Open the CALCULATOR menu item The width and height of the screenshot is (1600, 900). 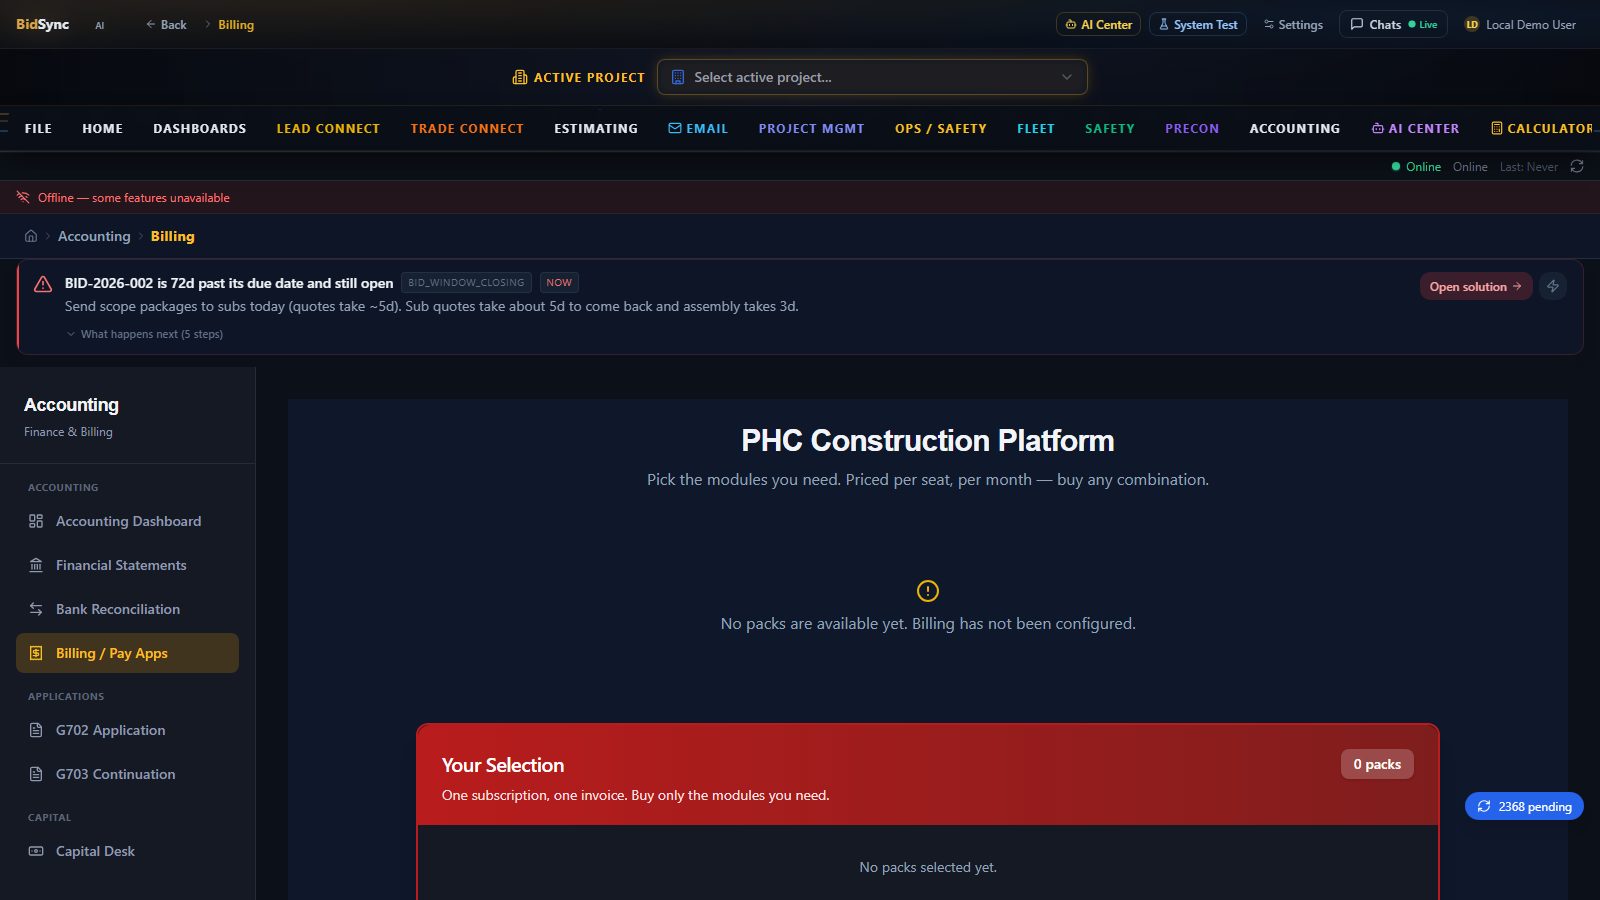pyautogui.click(x=1541, y=128)
